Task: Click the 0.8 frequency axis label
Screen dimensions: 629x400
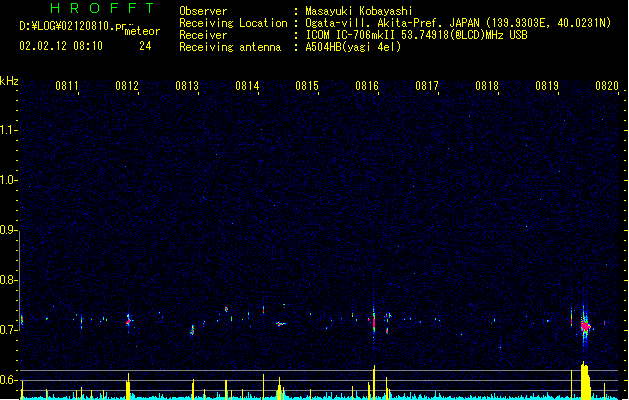Action: click(x=9, y=280)
